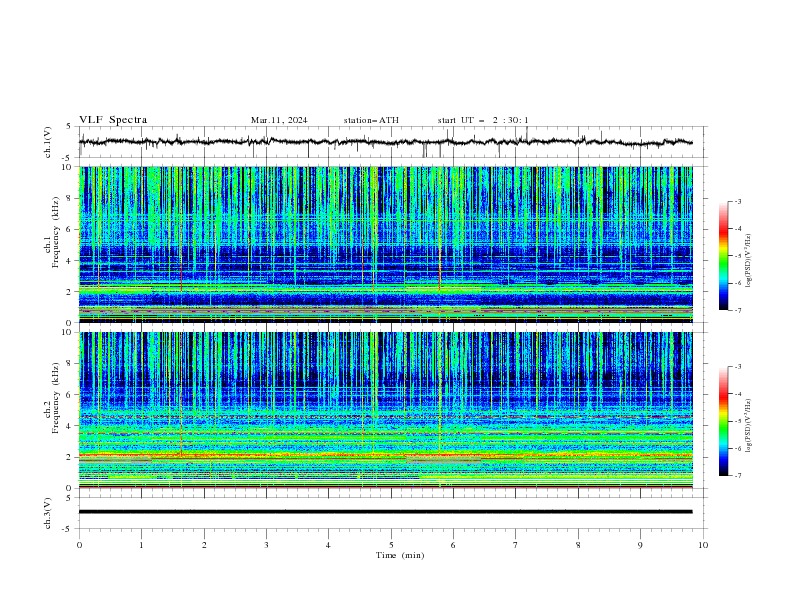Click time axis tick label '8'
Image resolution: width=792 pixels, height=612 pixels.
coord(578,545)
